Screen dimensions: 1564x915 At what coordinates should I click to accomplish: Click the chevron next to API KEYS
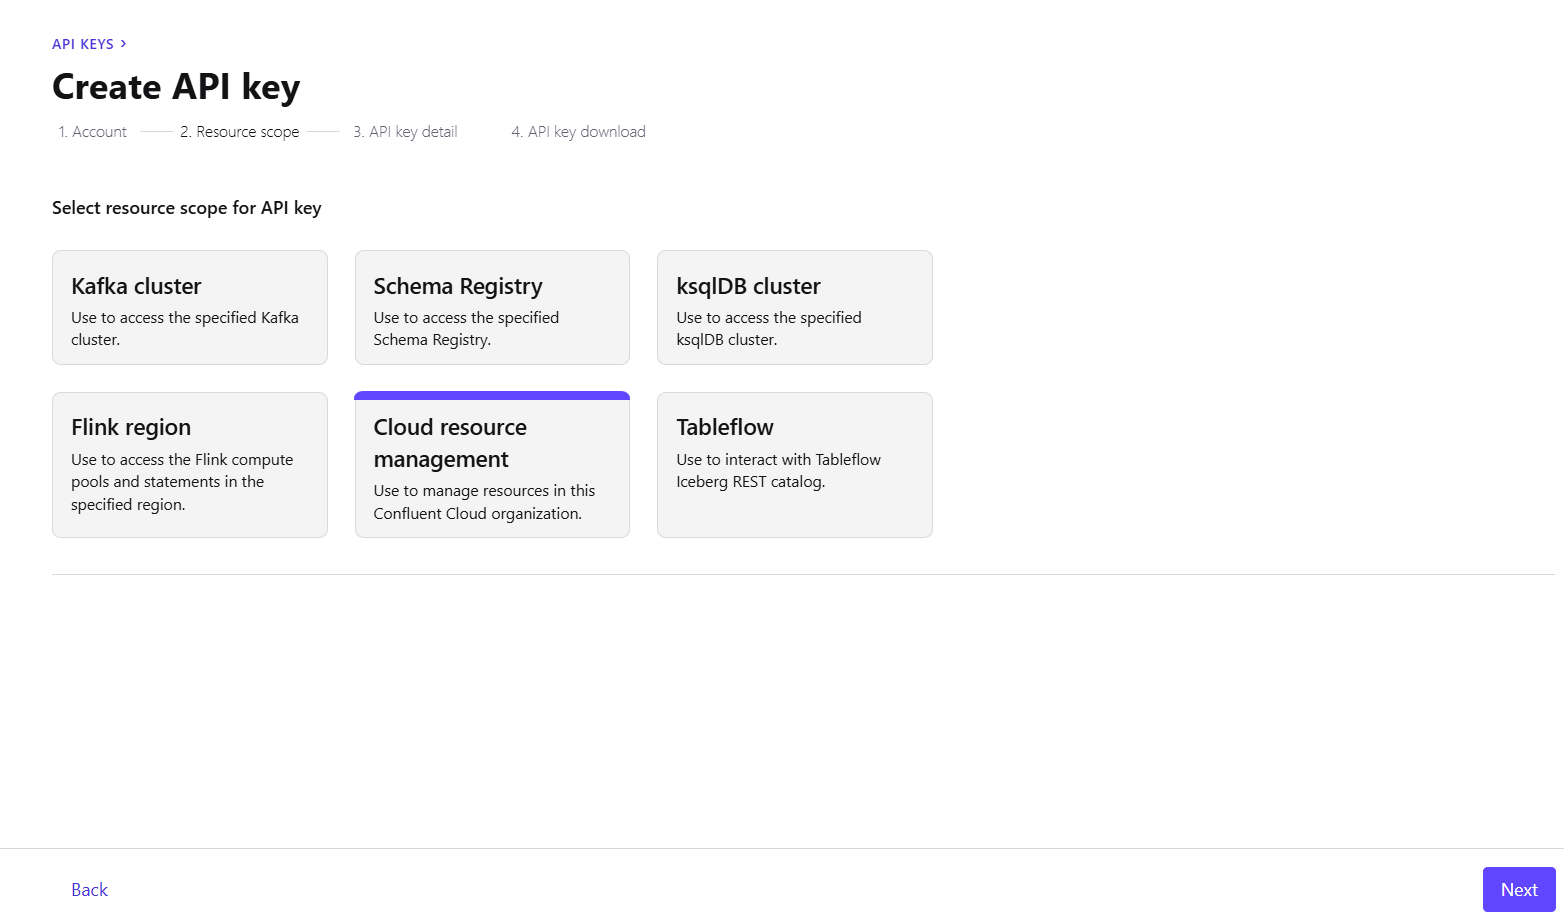[123, 44]
